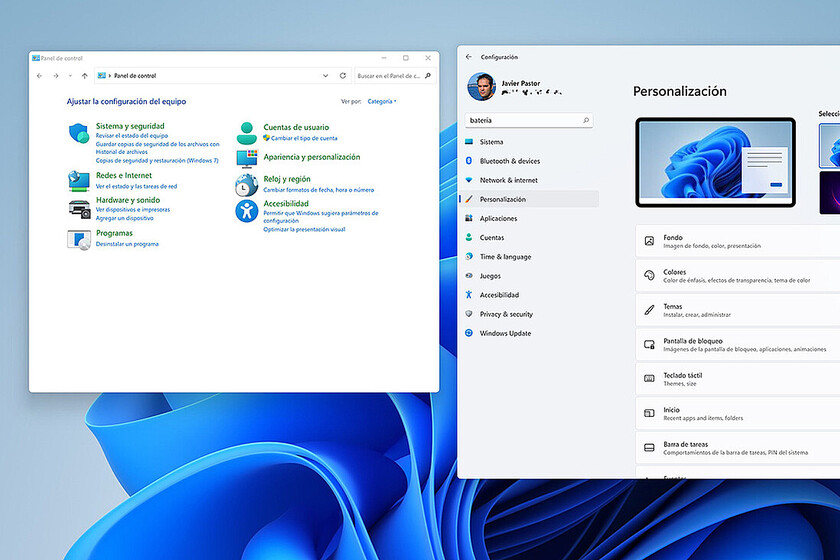Go back using Configuración back arrow

tap(469, 57)
